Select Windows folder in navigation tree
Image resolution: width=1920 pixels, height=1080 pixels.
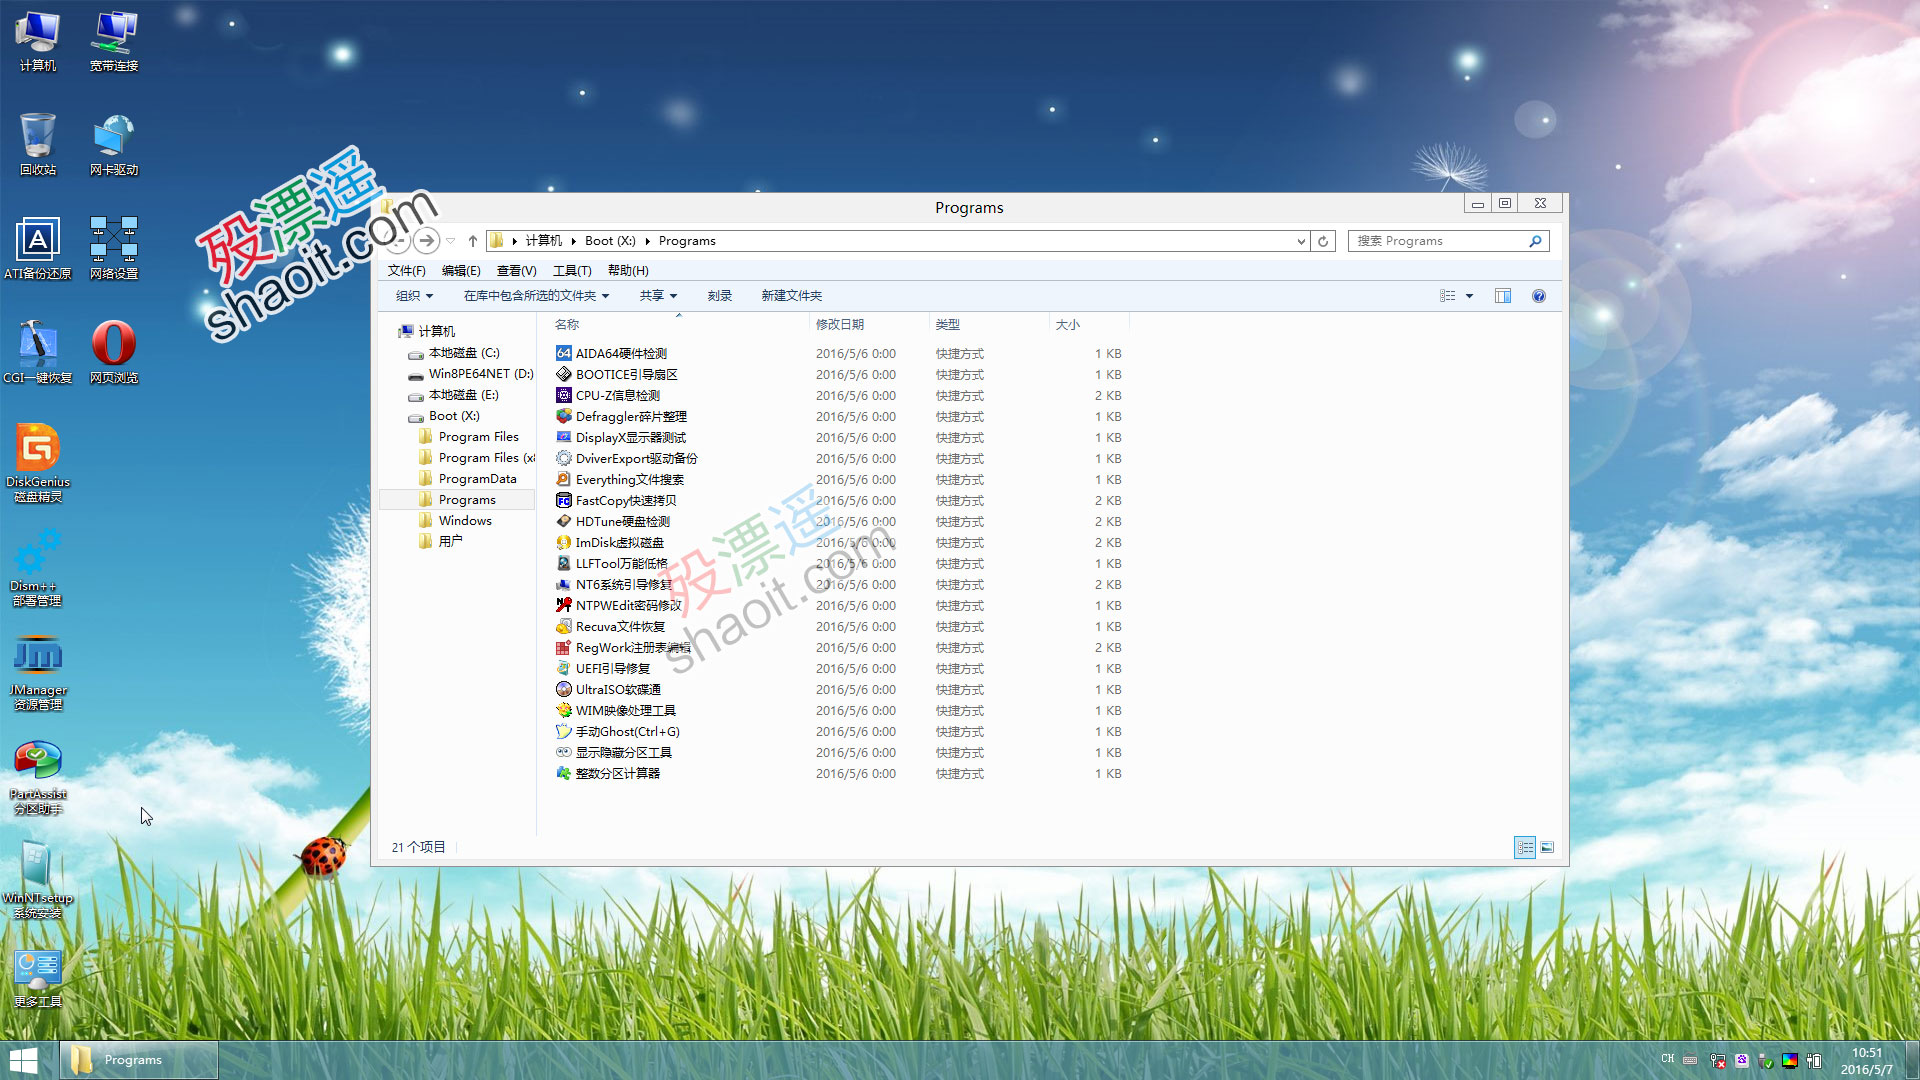coord(464,521)
